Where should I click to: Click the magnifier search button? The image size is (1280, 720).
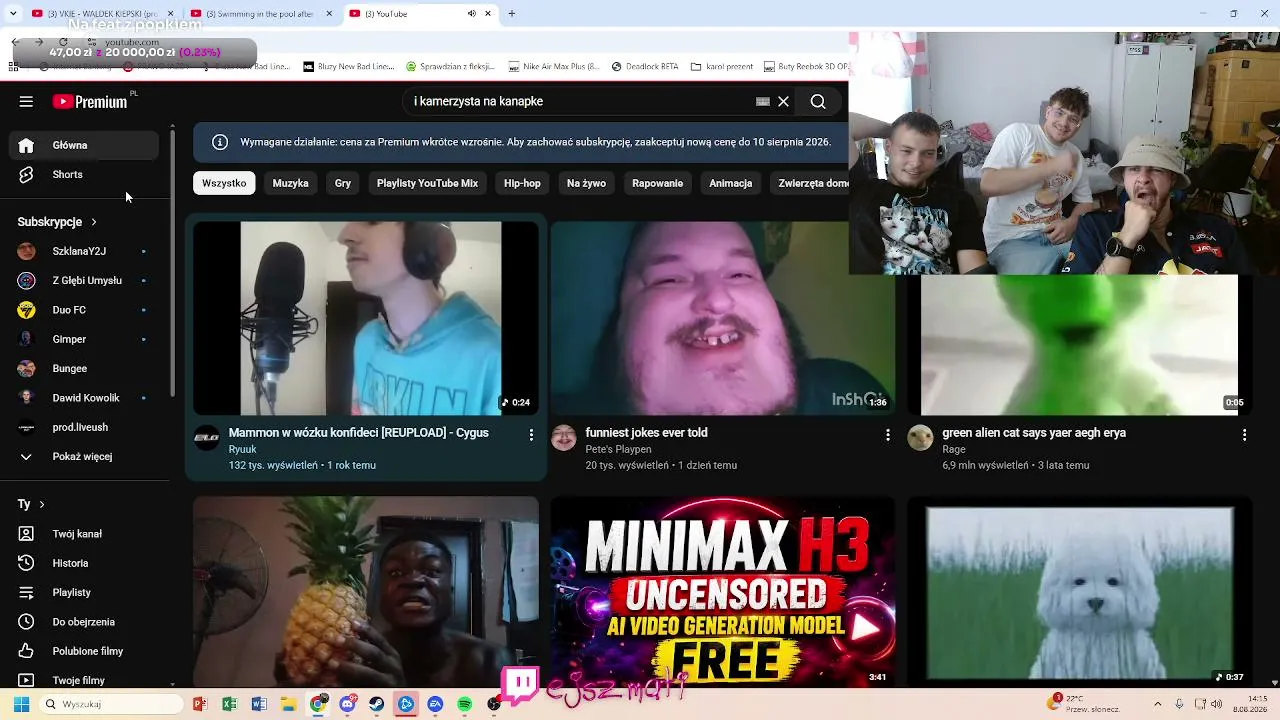pyautogui.click(x=818, y=101)
